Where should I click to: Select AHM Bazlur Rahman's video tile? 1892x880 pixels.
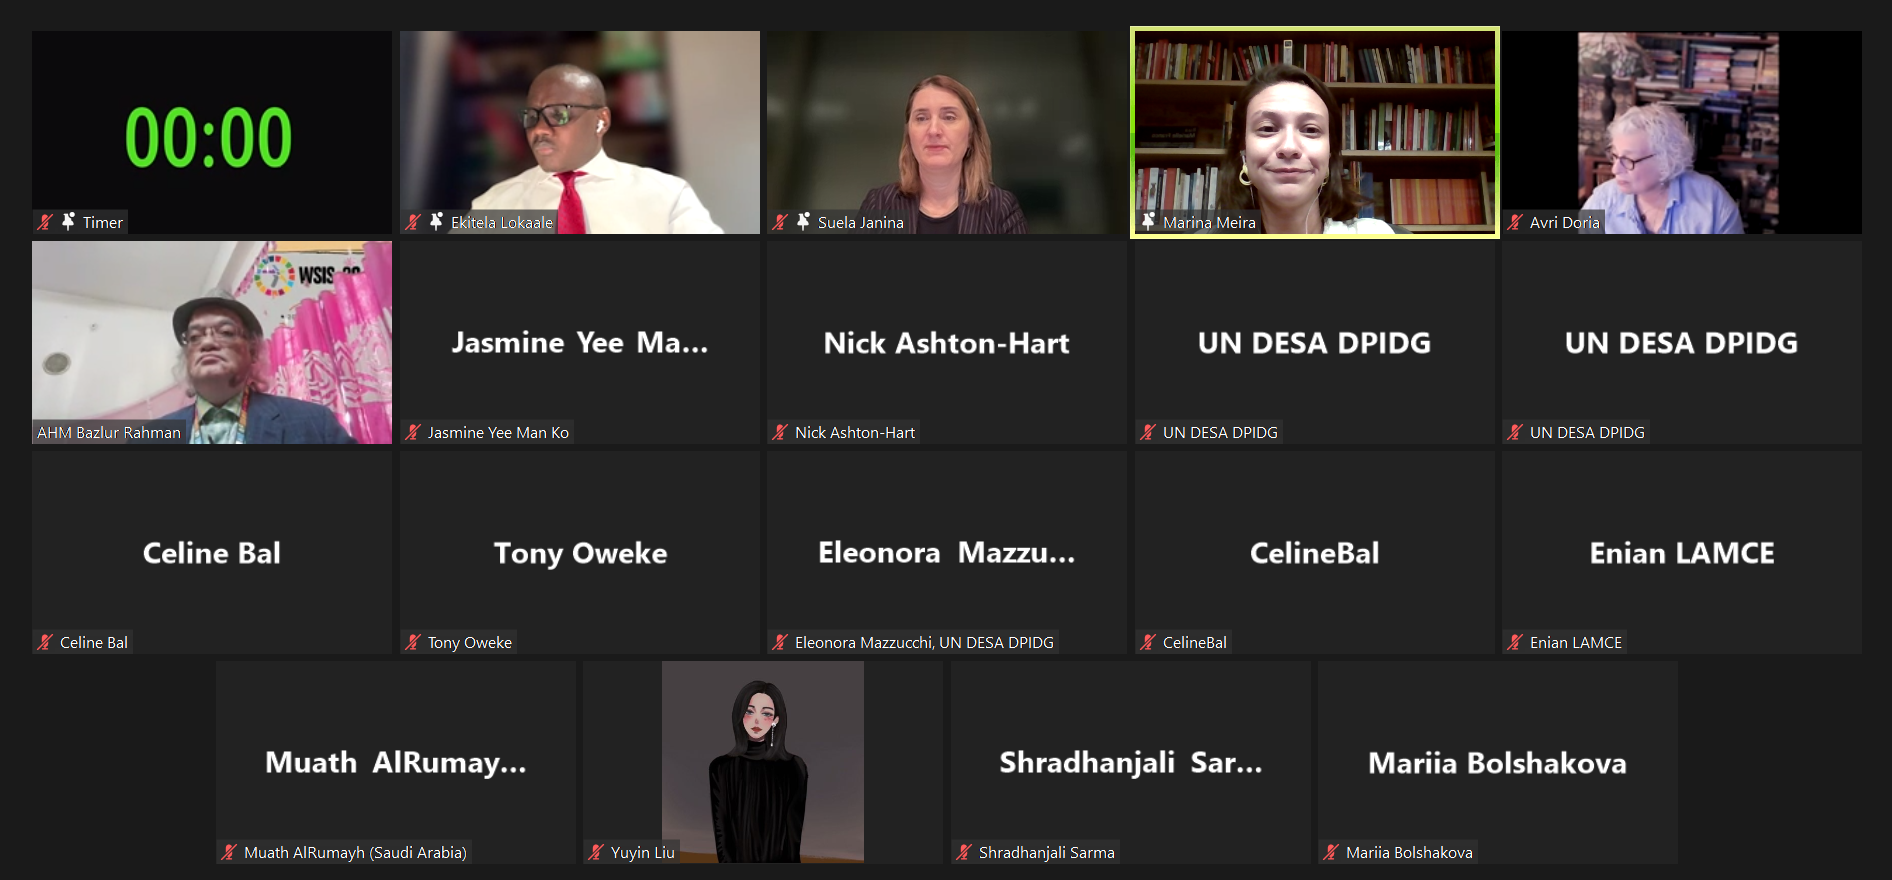(x=212, y=342)
